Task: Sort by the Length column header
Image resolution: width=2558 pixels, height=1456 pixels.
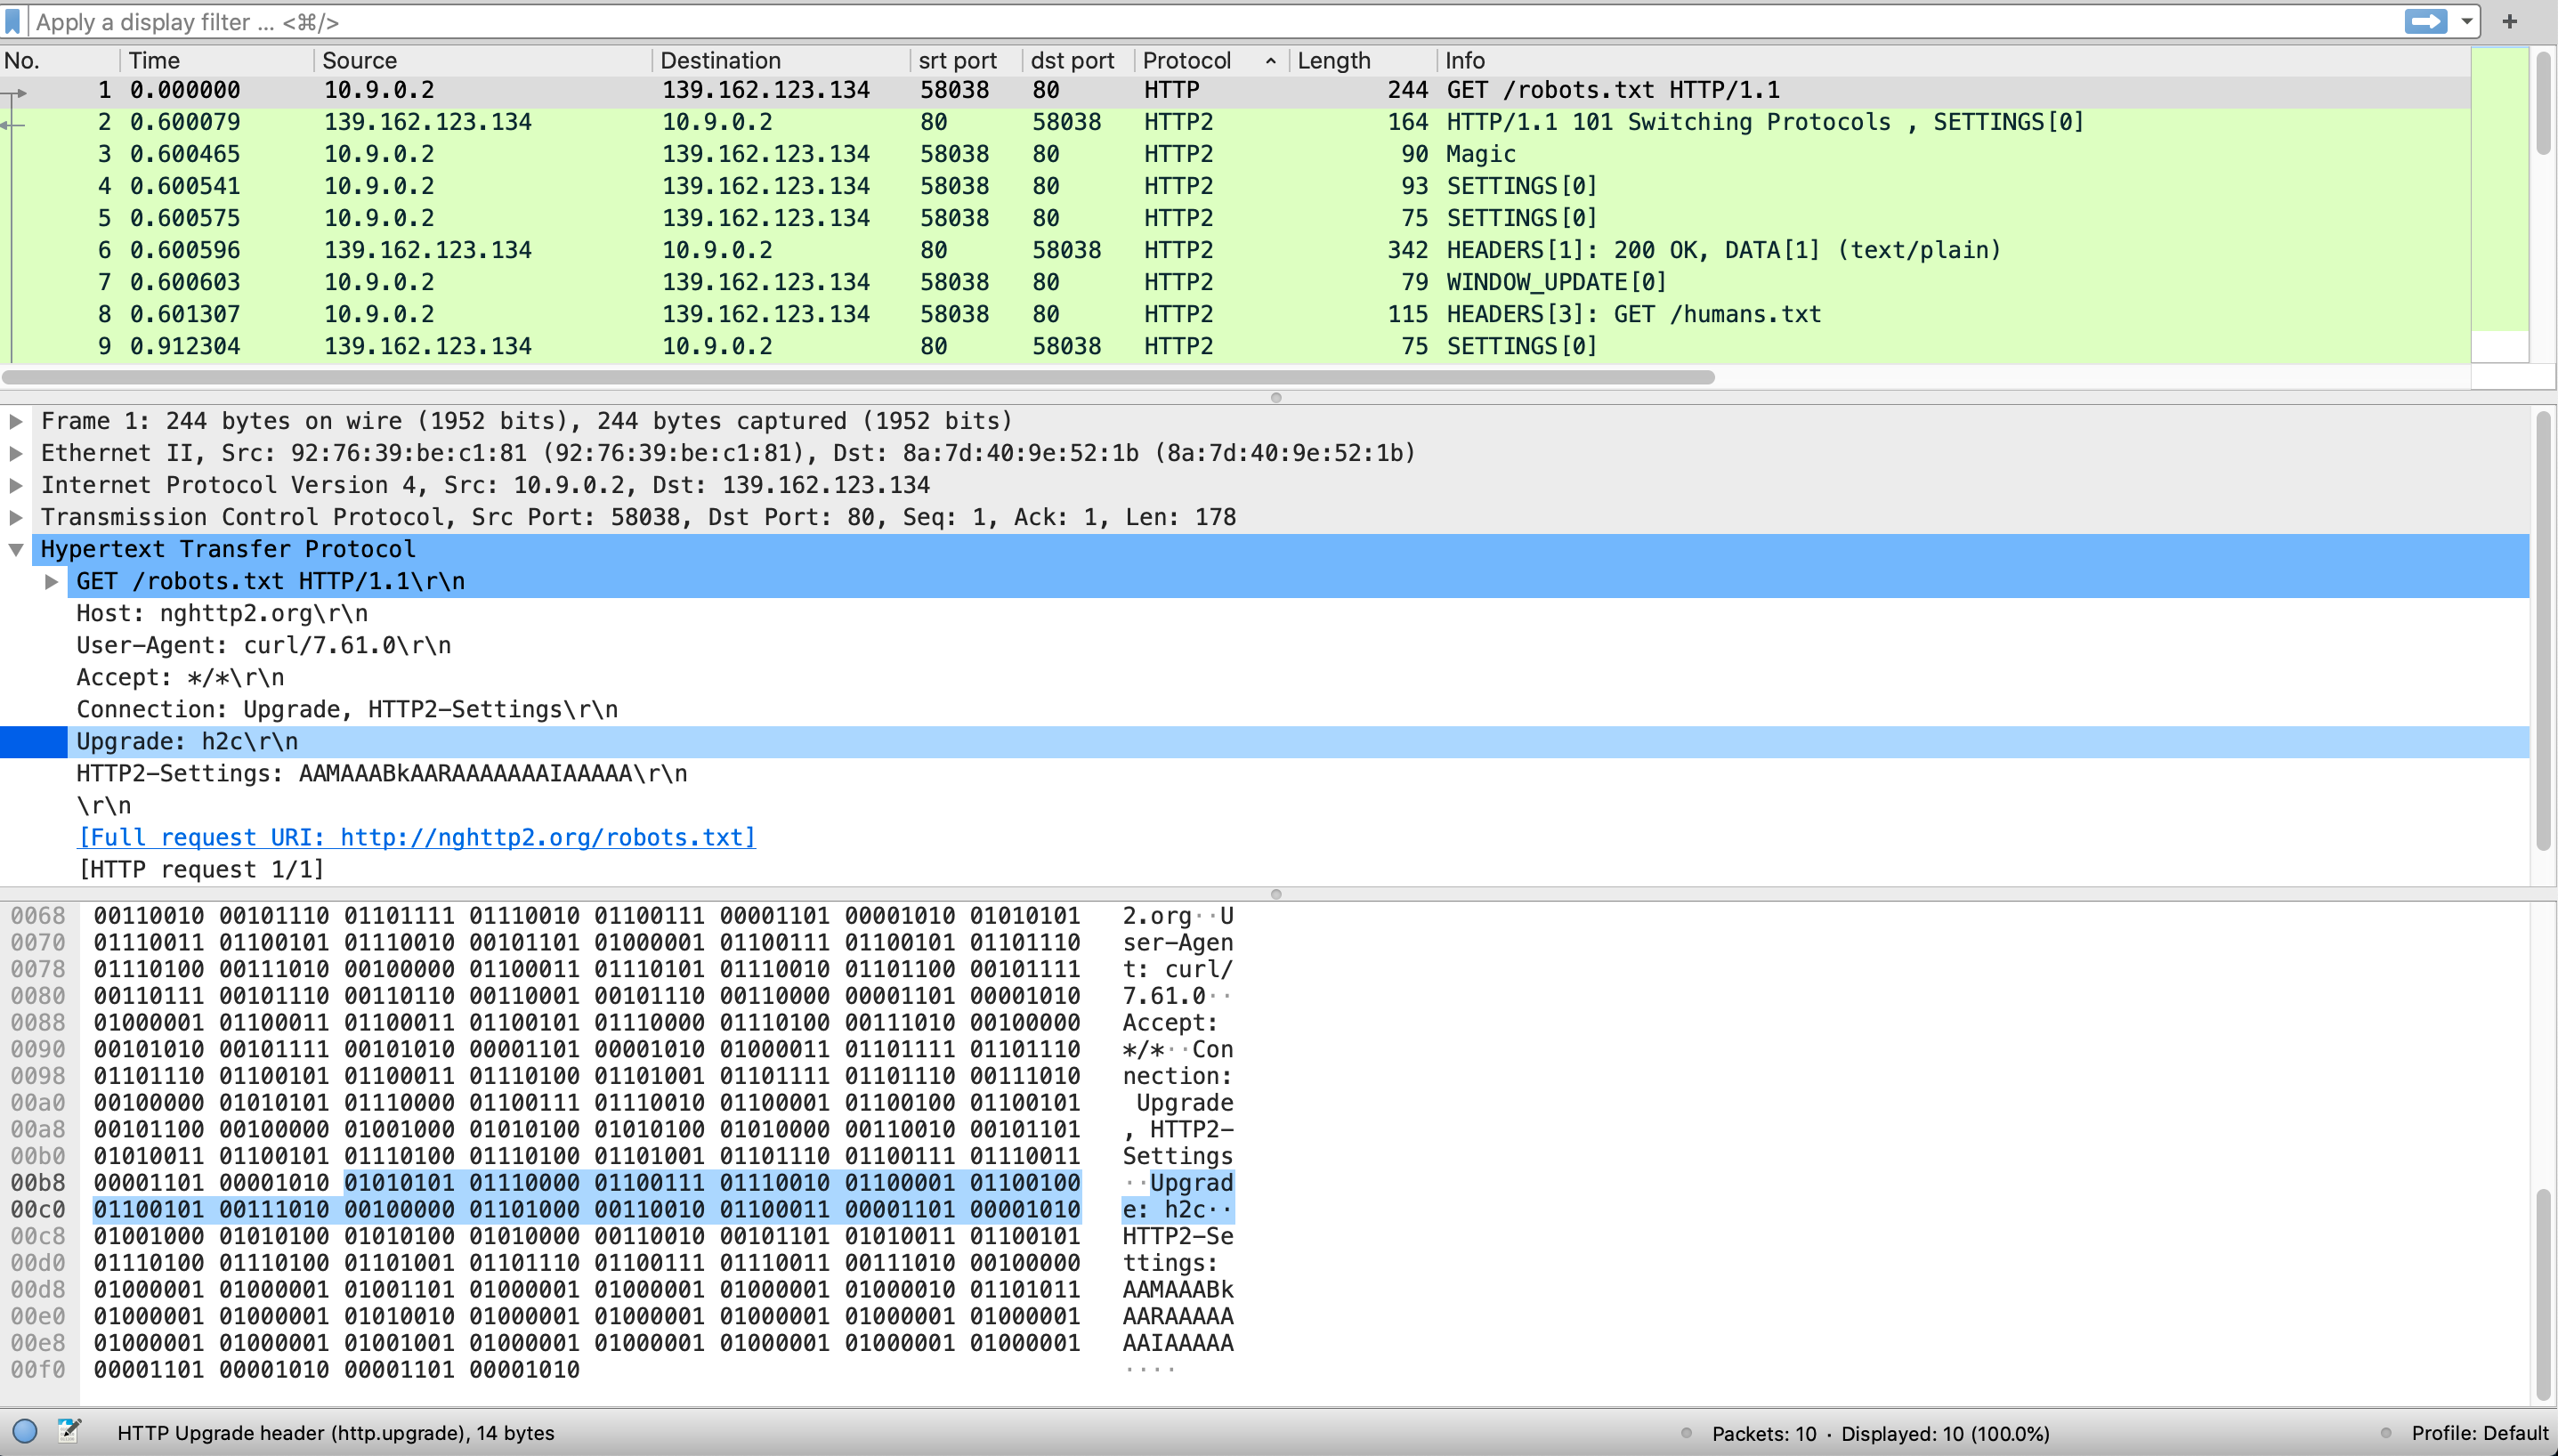Action: [x=1333, y=61]
